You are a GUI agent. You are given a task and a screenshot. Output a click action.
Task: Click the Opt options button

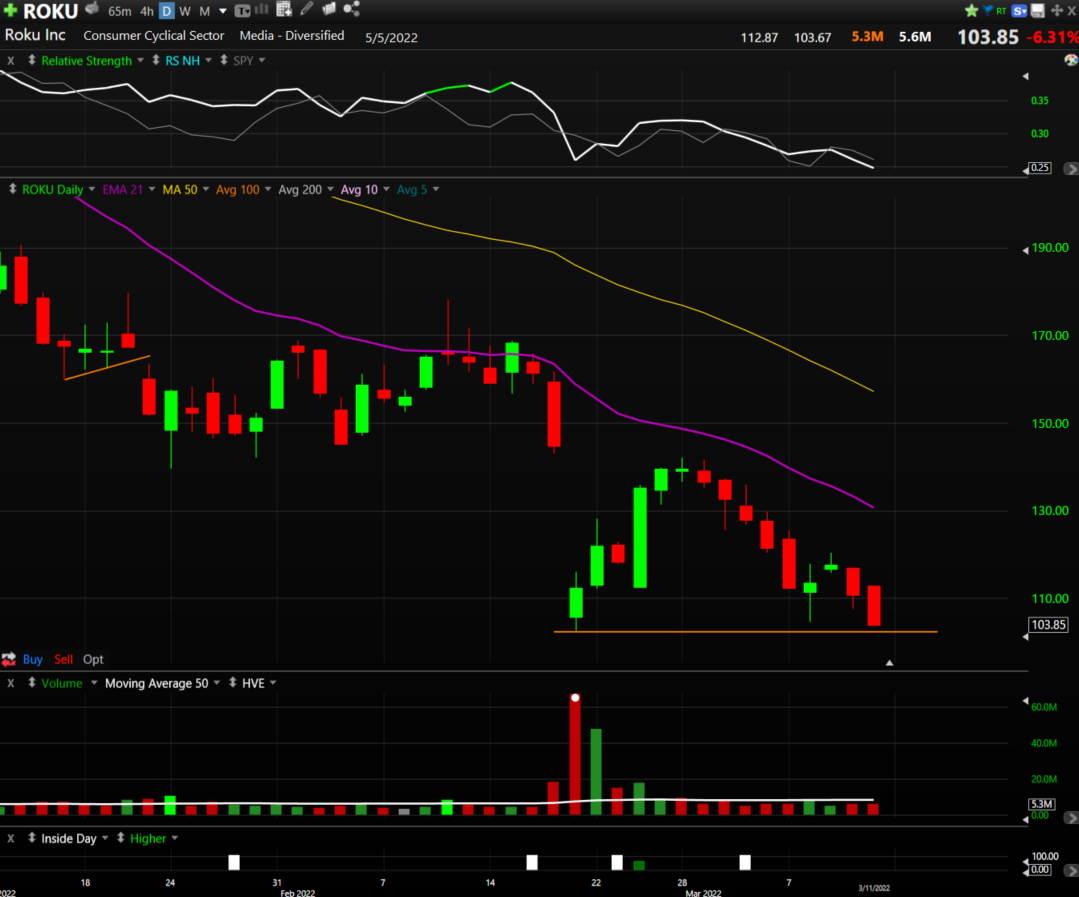click(93, 659)
